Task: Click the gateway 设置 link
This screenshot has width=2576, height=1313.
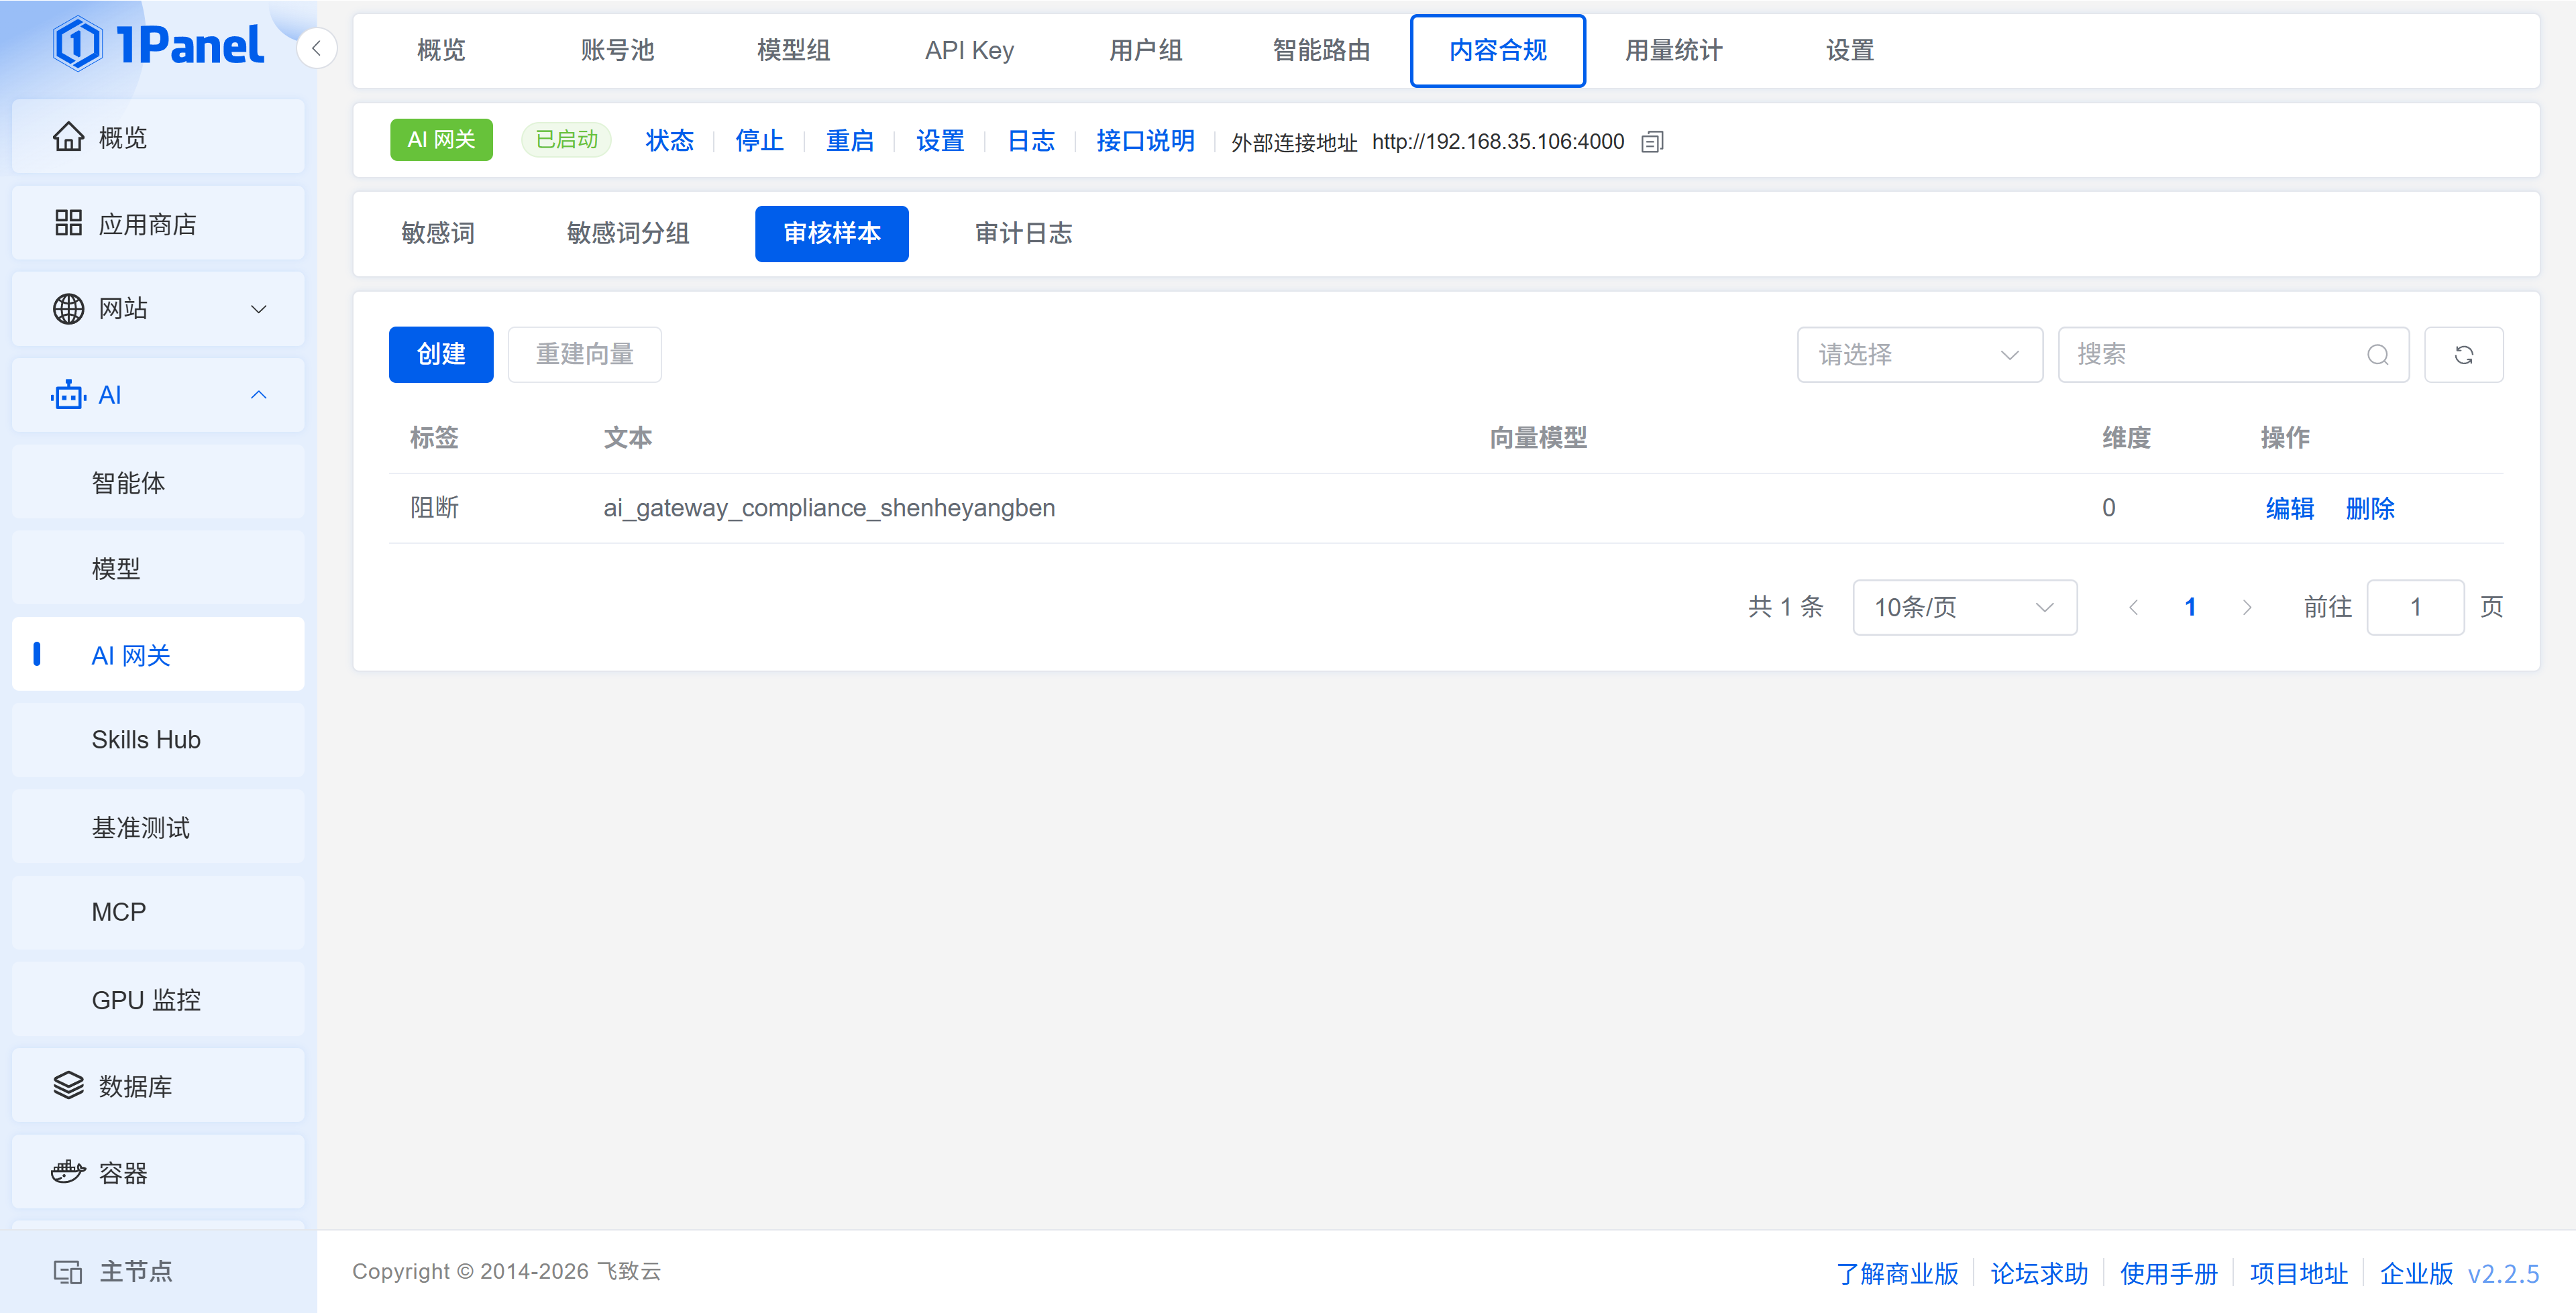Action: [940, 141]
